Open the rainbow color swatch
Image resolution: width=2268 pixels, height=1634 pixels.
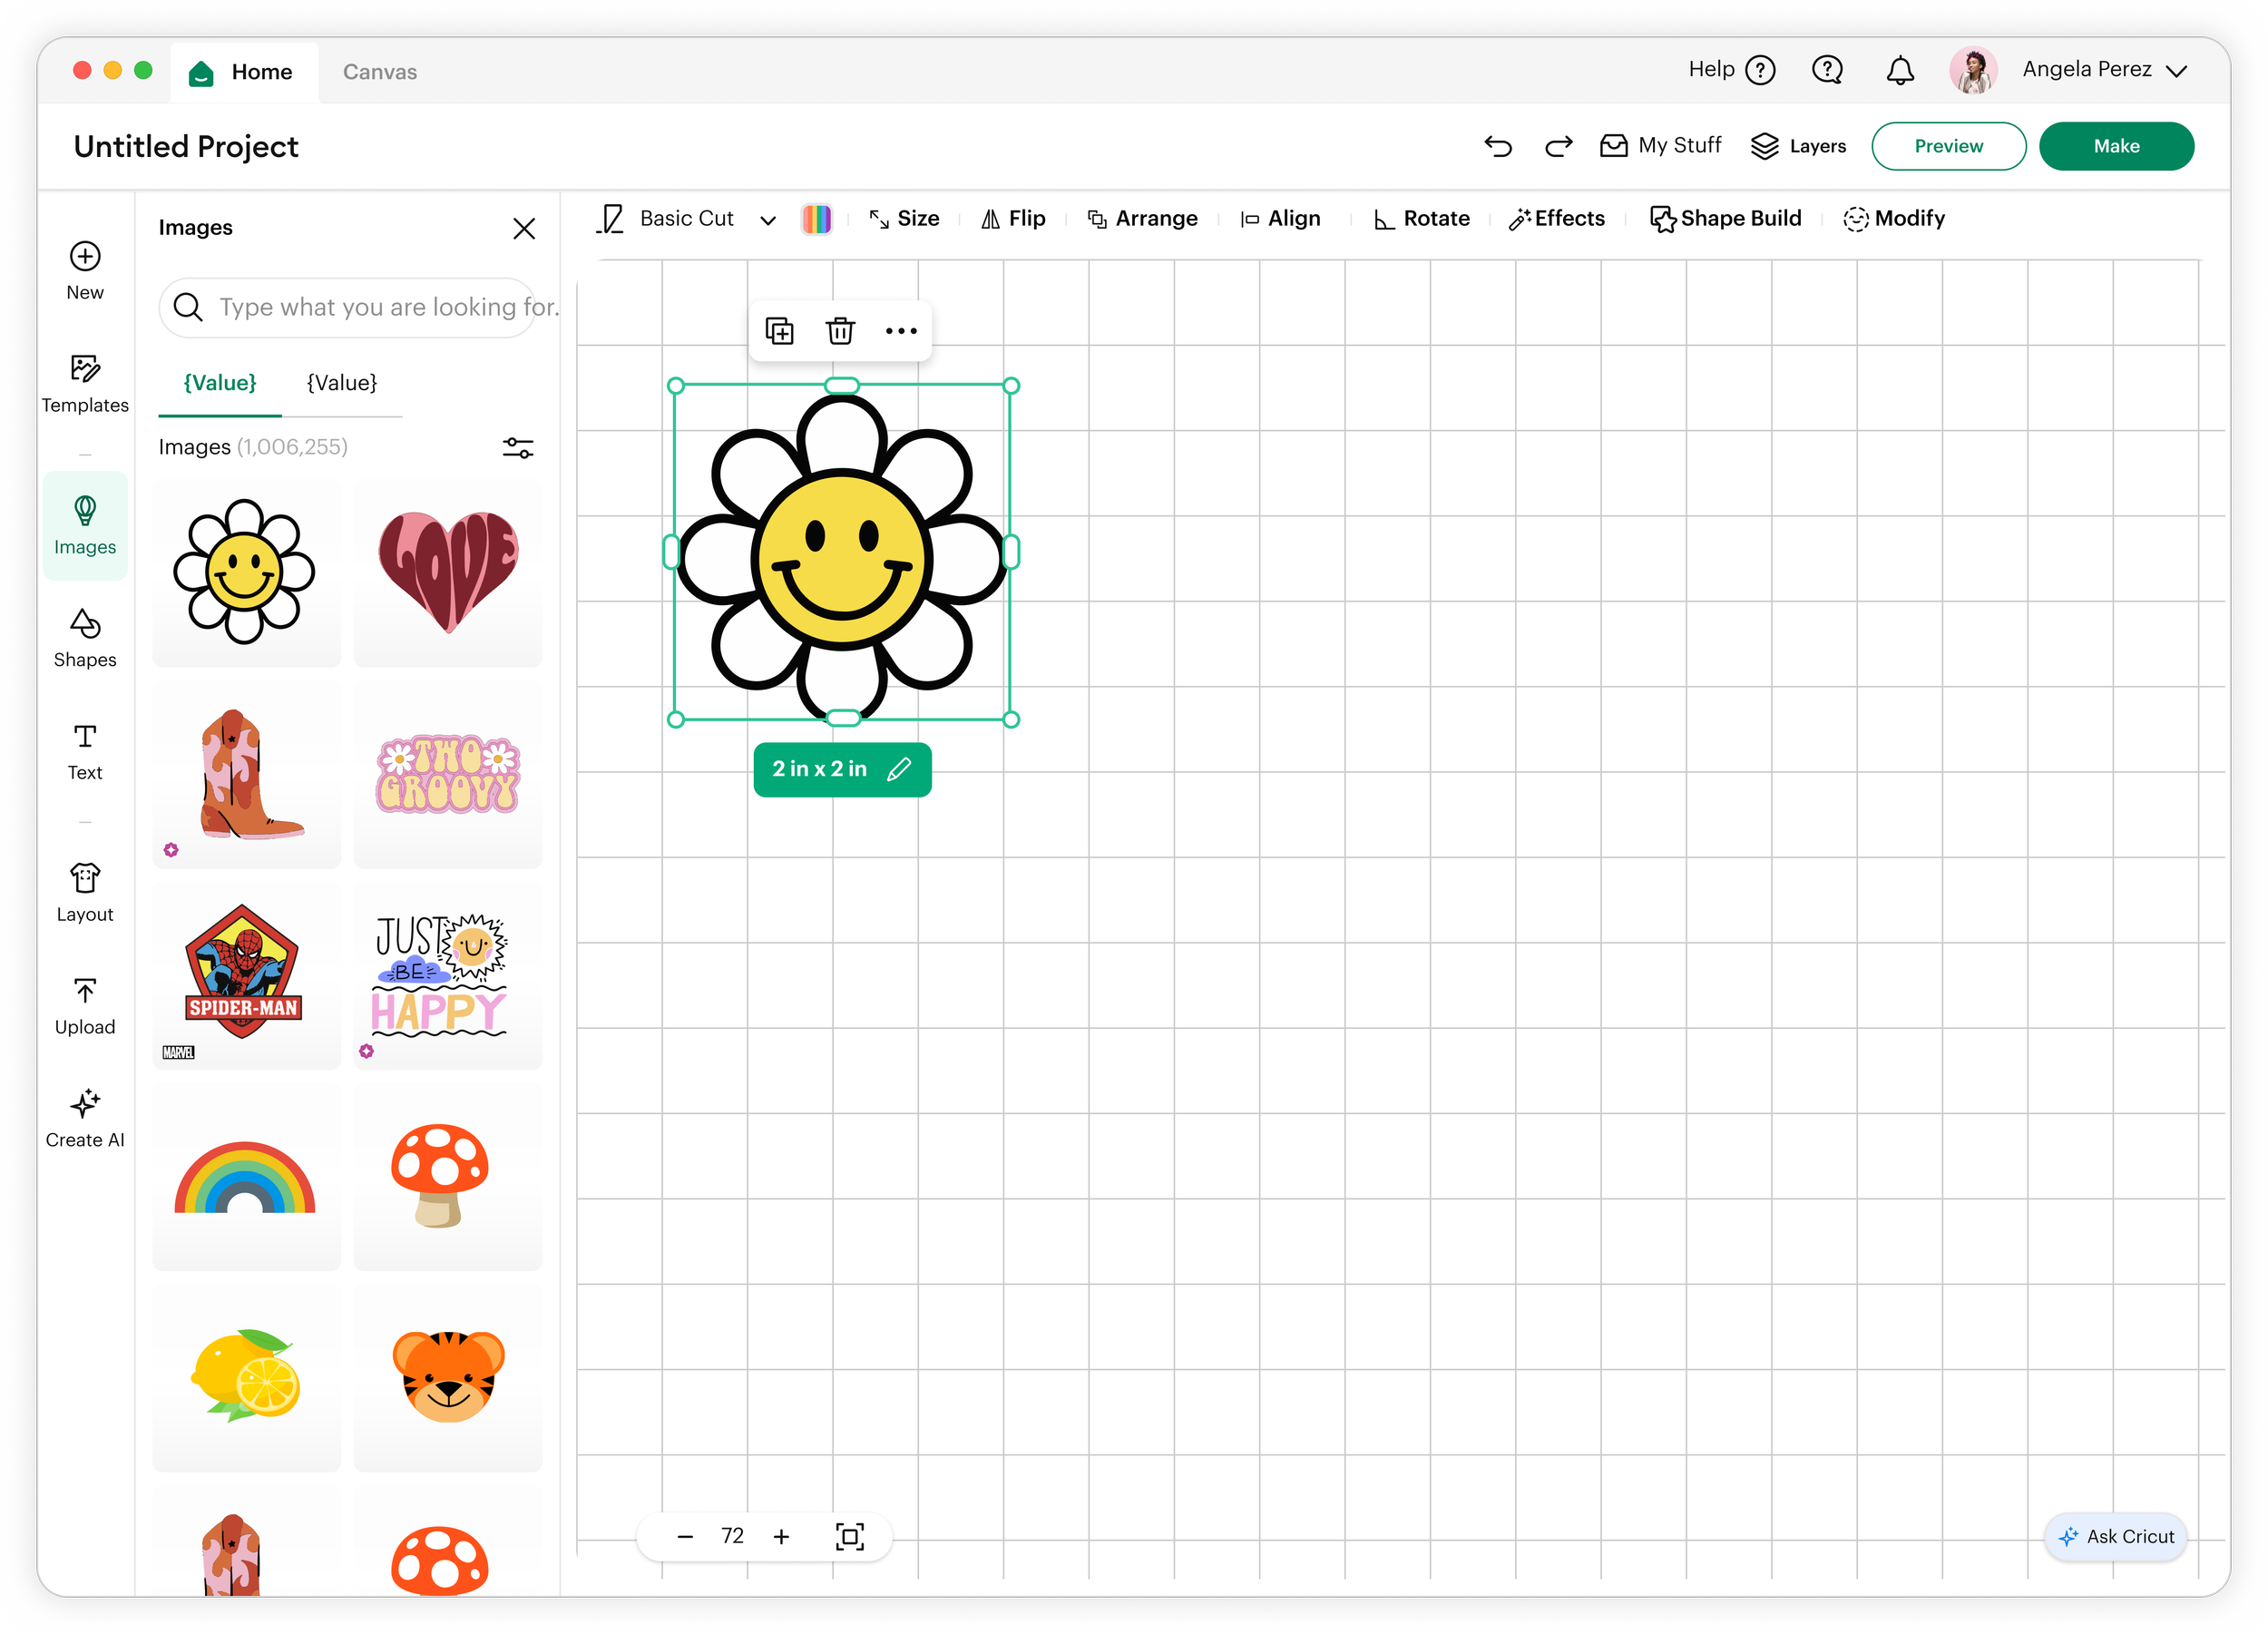(x=816, y=219)
